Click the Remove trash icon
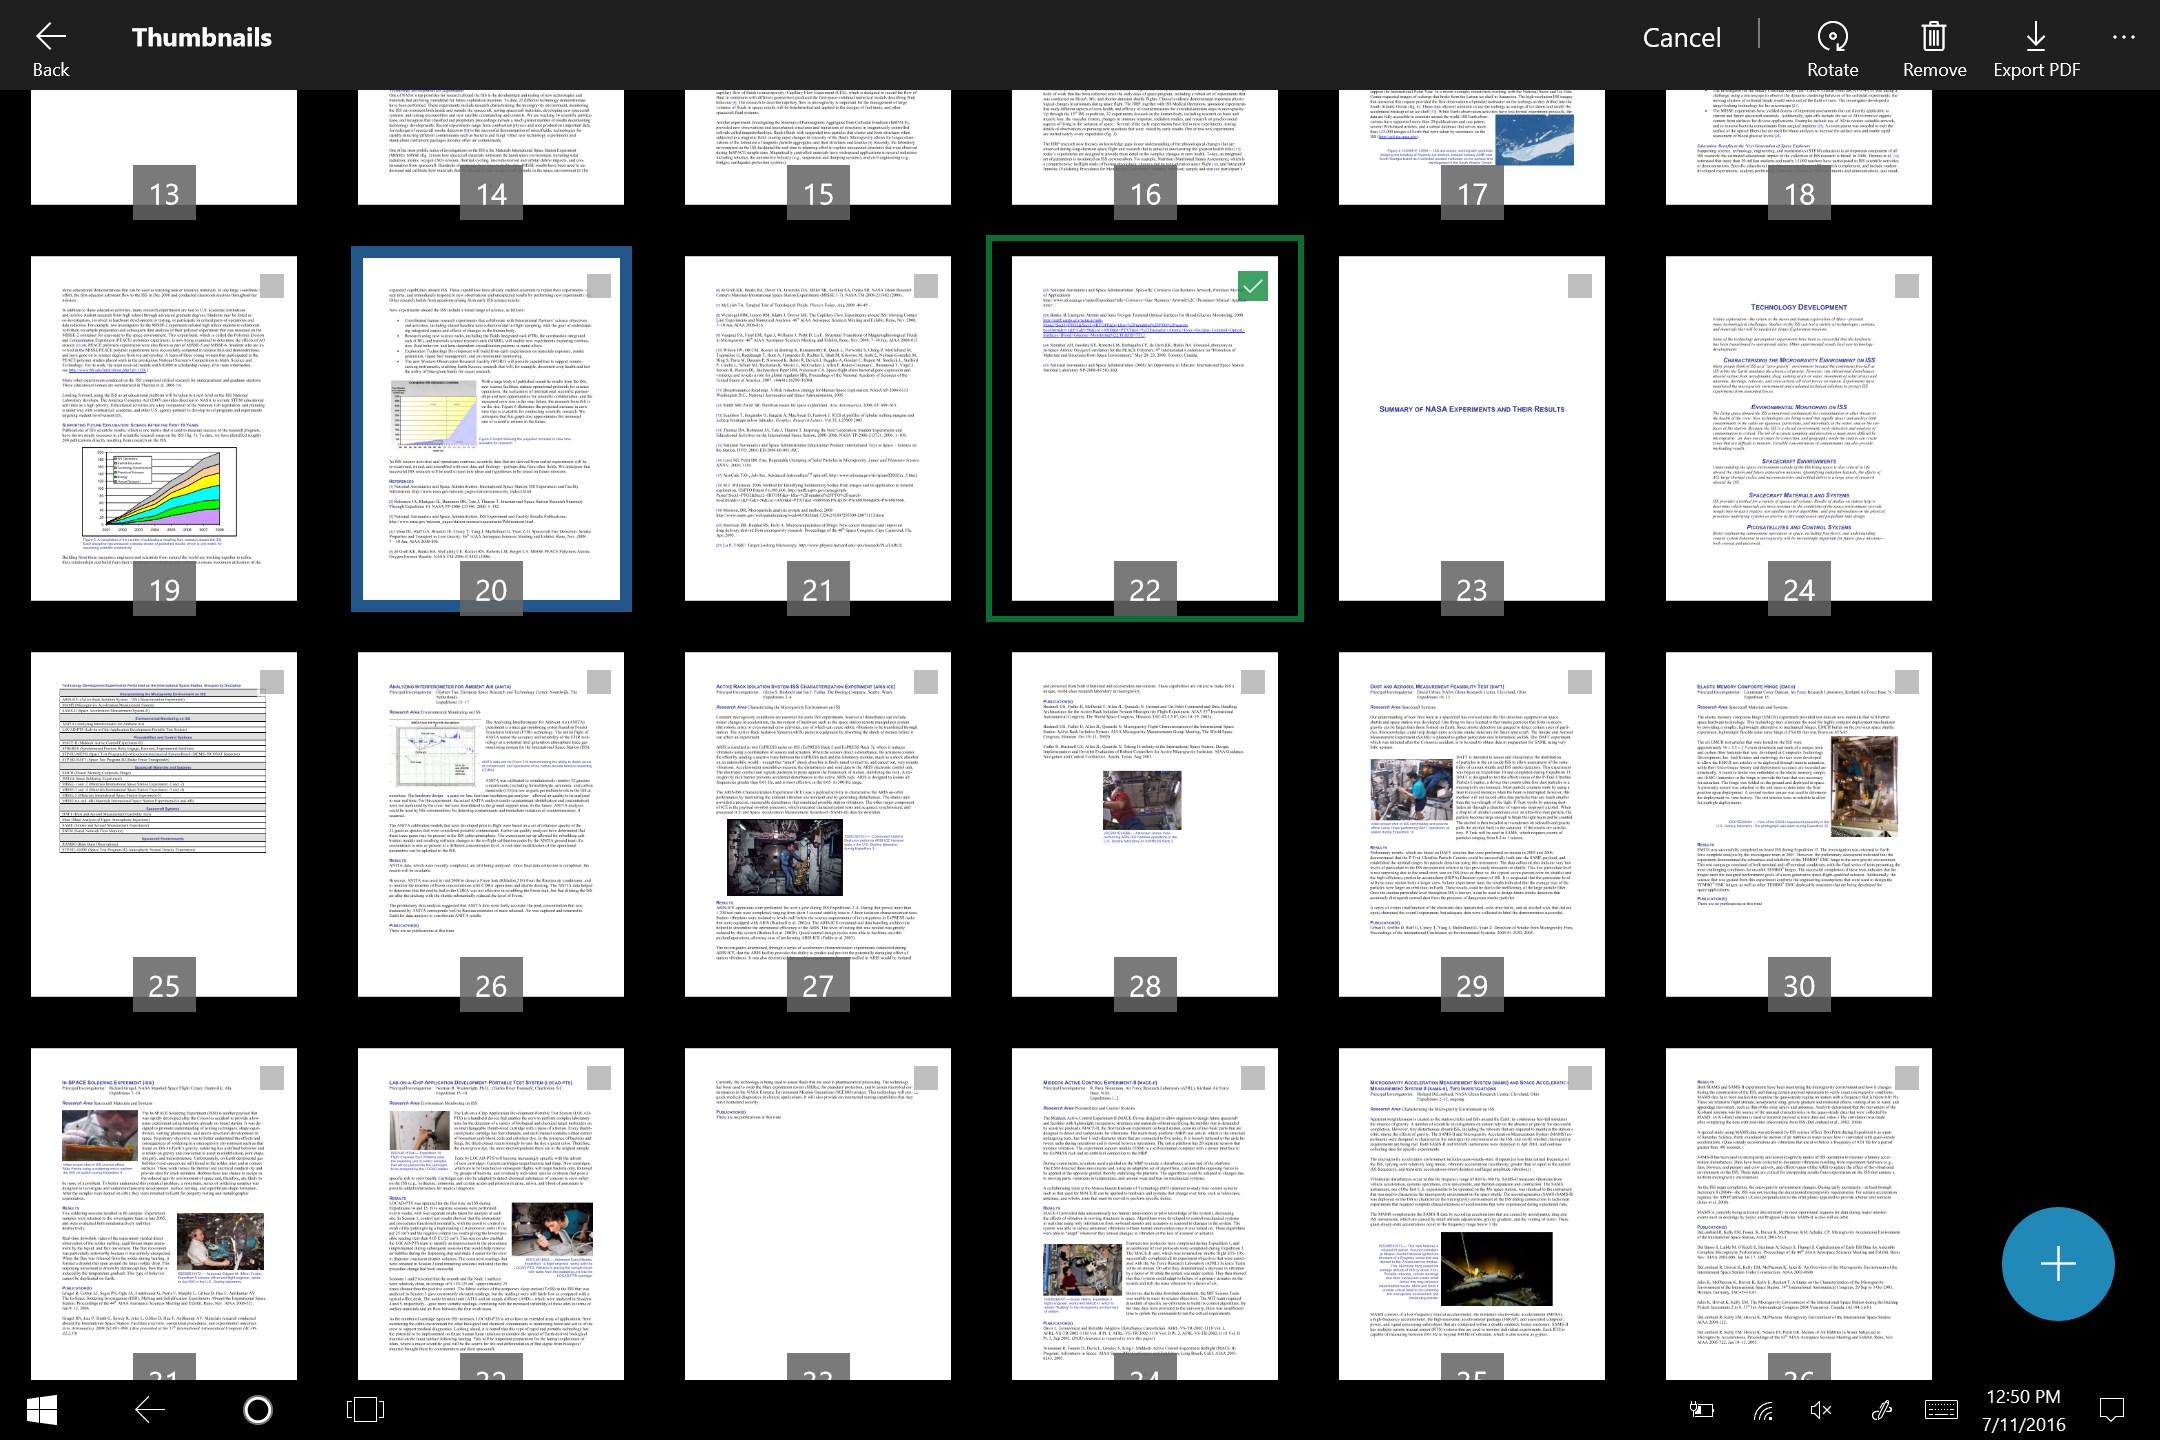Screen dimensions: 2160x1440 pos(1933,37)
